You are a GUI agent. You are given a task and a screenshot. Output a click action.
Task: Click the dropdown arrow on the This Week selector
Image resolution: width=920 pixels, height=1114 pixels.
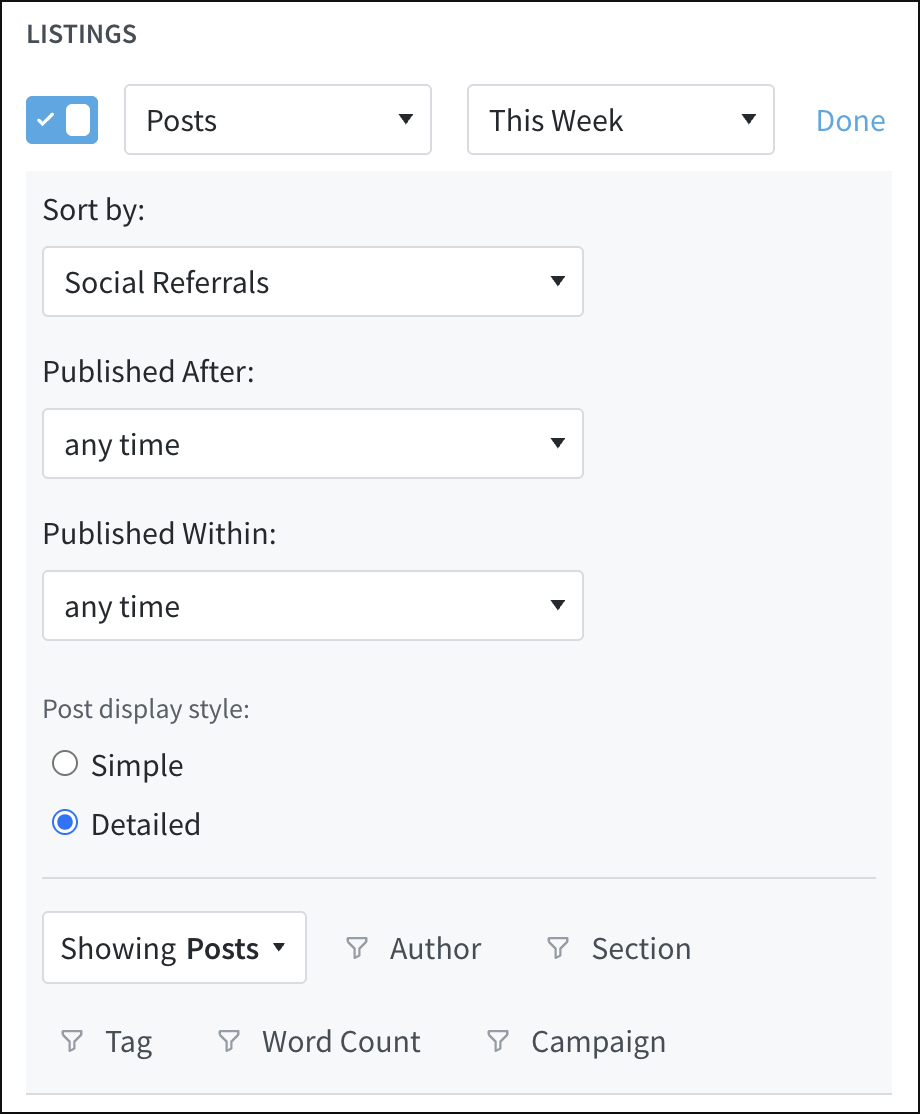[x=748, y=120]
